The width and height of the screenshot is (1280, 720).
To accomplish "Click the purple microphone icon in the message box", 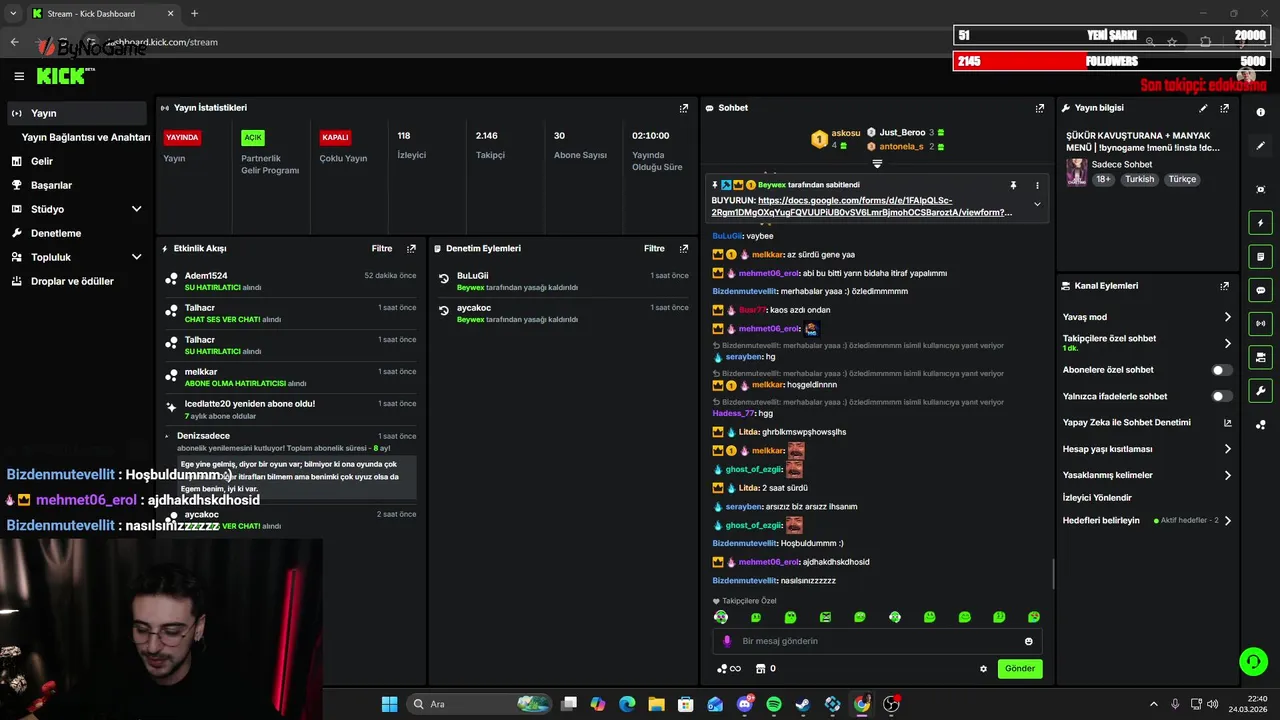I will pyautogui.click(x=727, y=642).
